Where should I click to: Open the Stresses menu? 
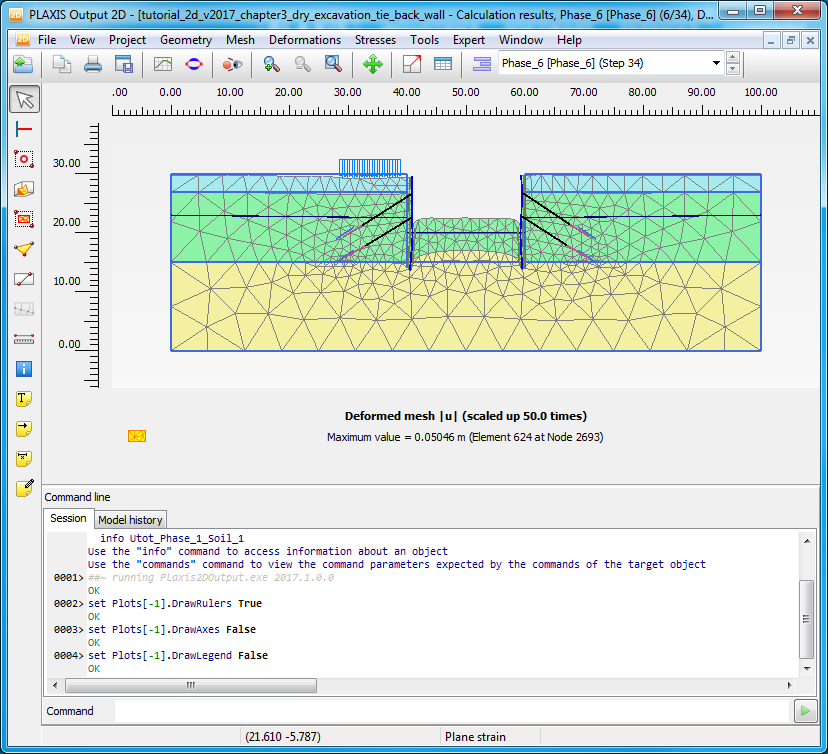pos(375,40)
